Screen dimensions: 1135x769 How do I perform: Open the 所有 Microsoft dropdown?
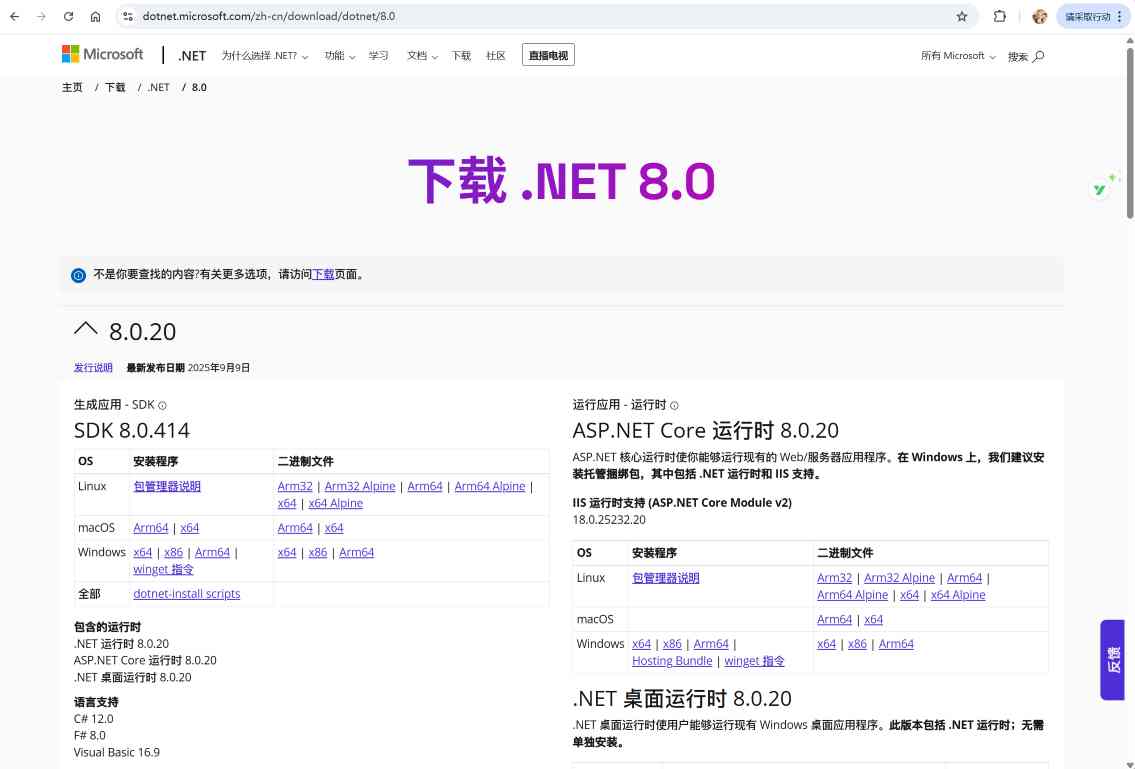957,56
